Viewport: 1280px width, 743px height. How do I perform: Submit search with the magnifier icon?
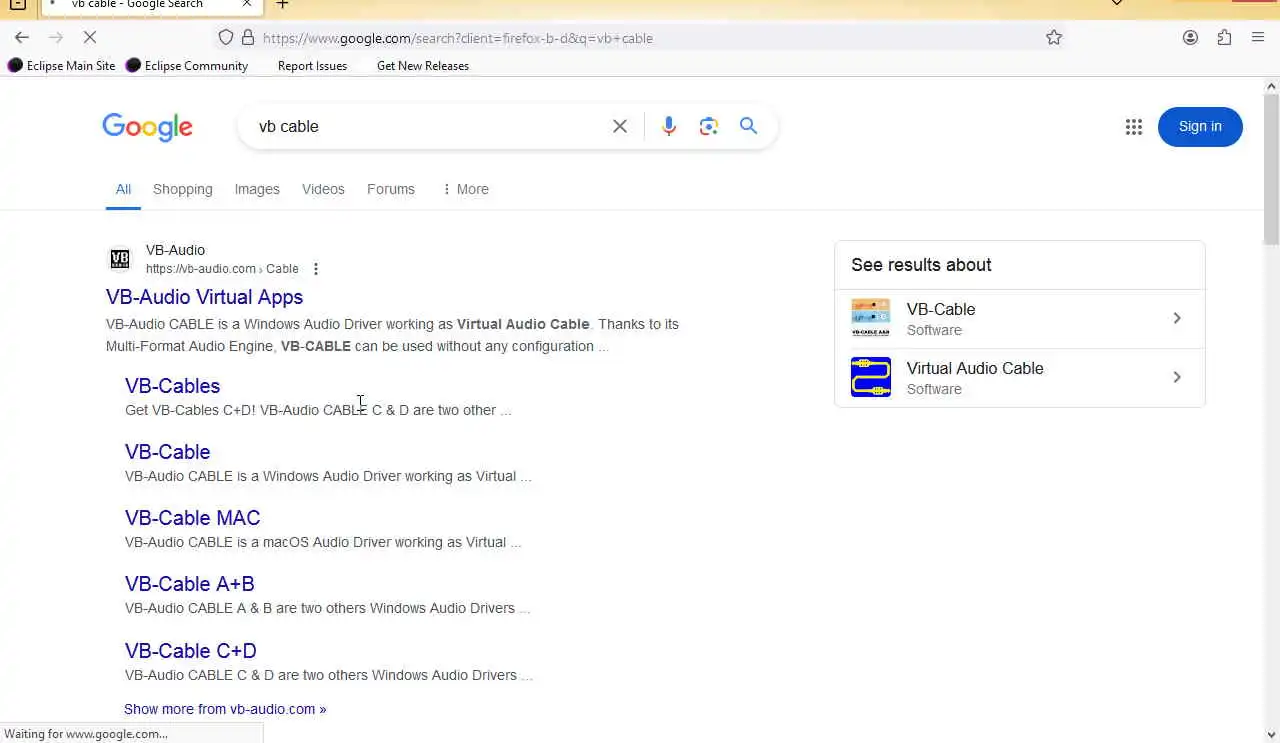click(748, 126)
